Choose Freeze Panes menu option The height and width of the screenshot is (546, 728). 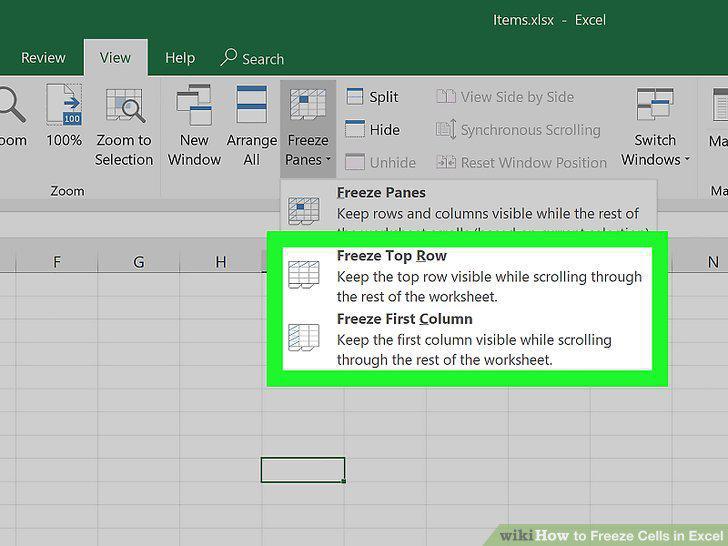tap(469, 206)
